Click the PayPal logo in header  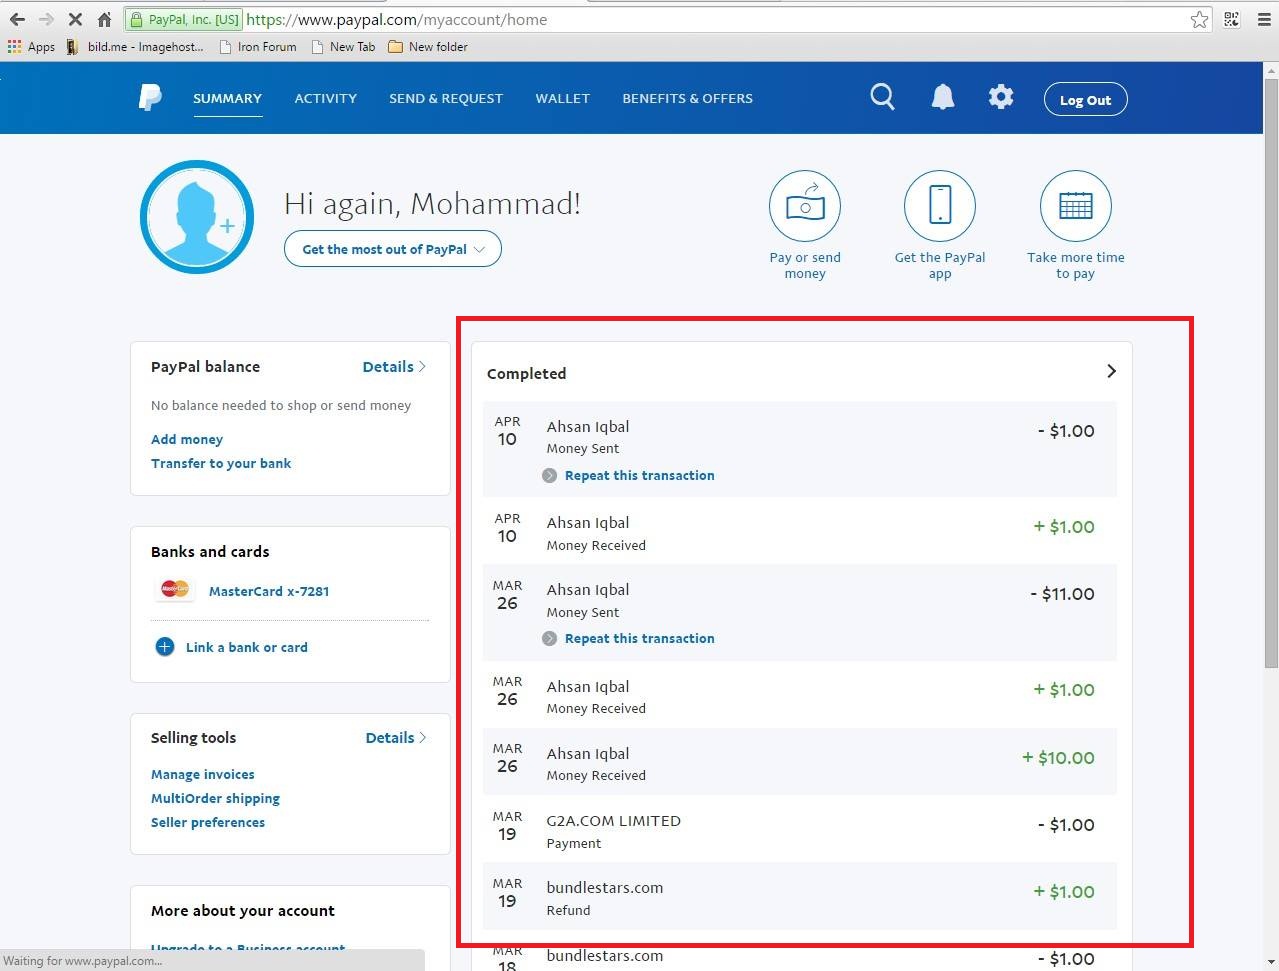coord(150,97)
